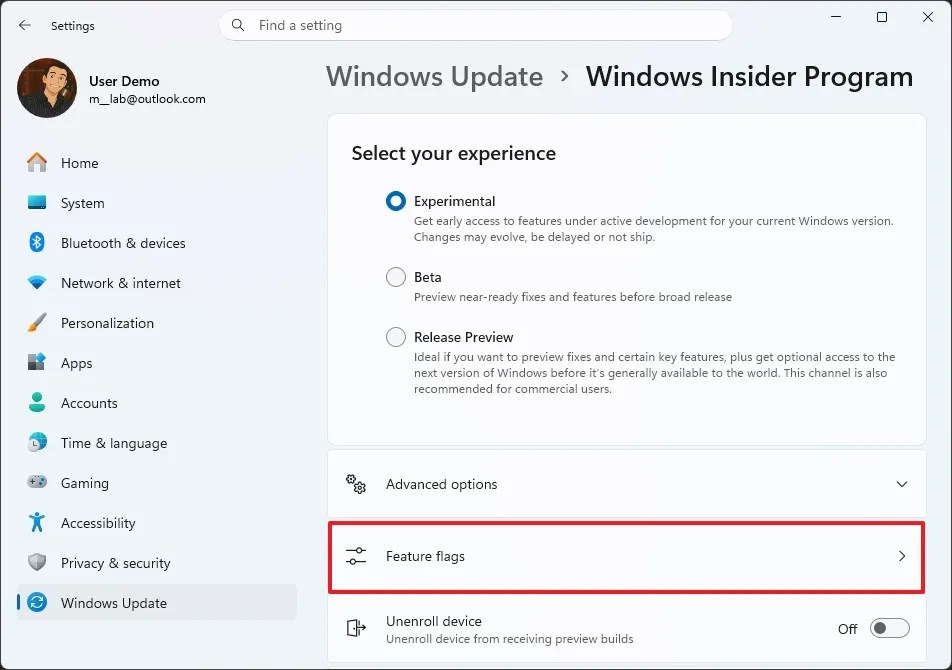This screenshot has height=670, width=952.
Task: Open System settings in sidebar
Action: [x=157, y=203]
